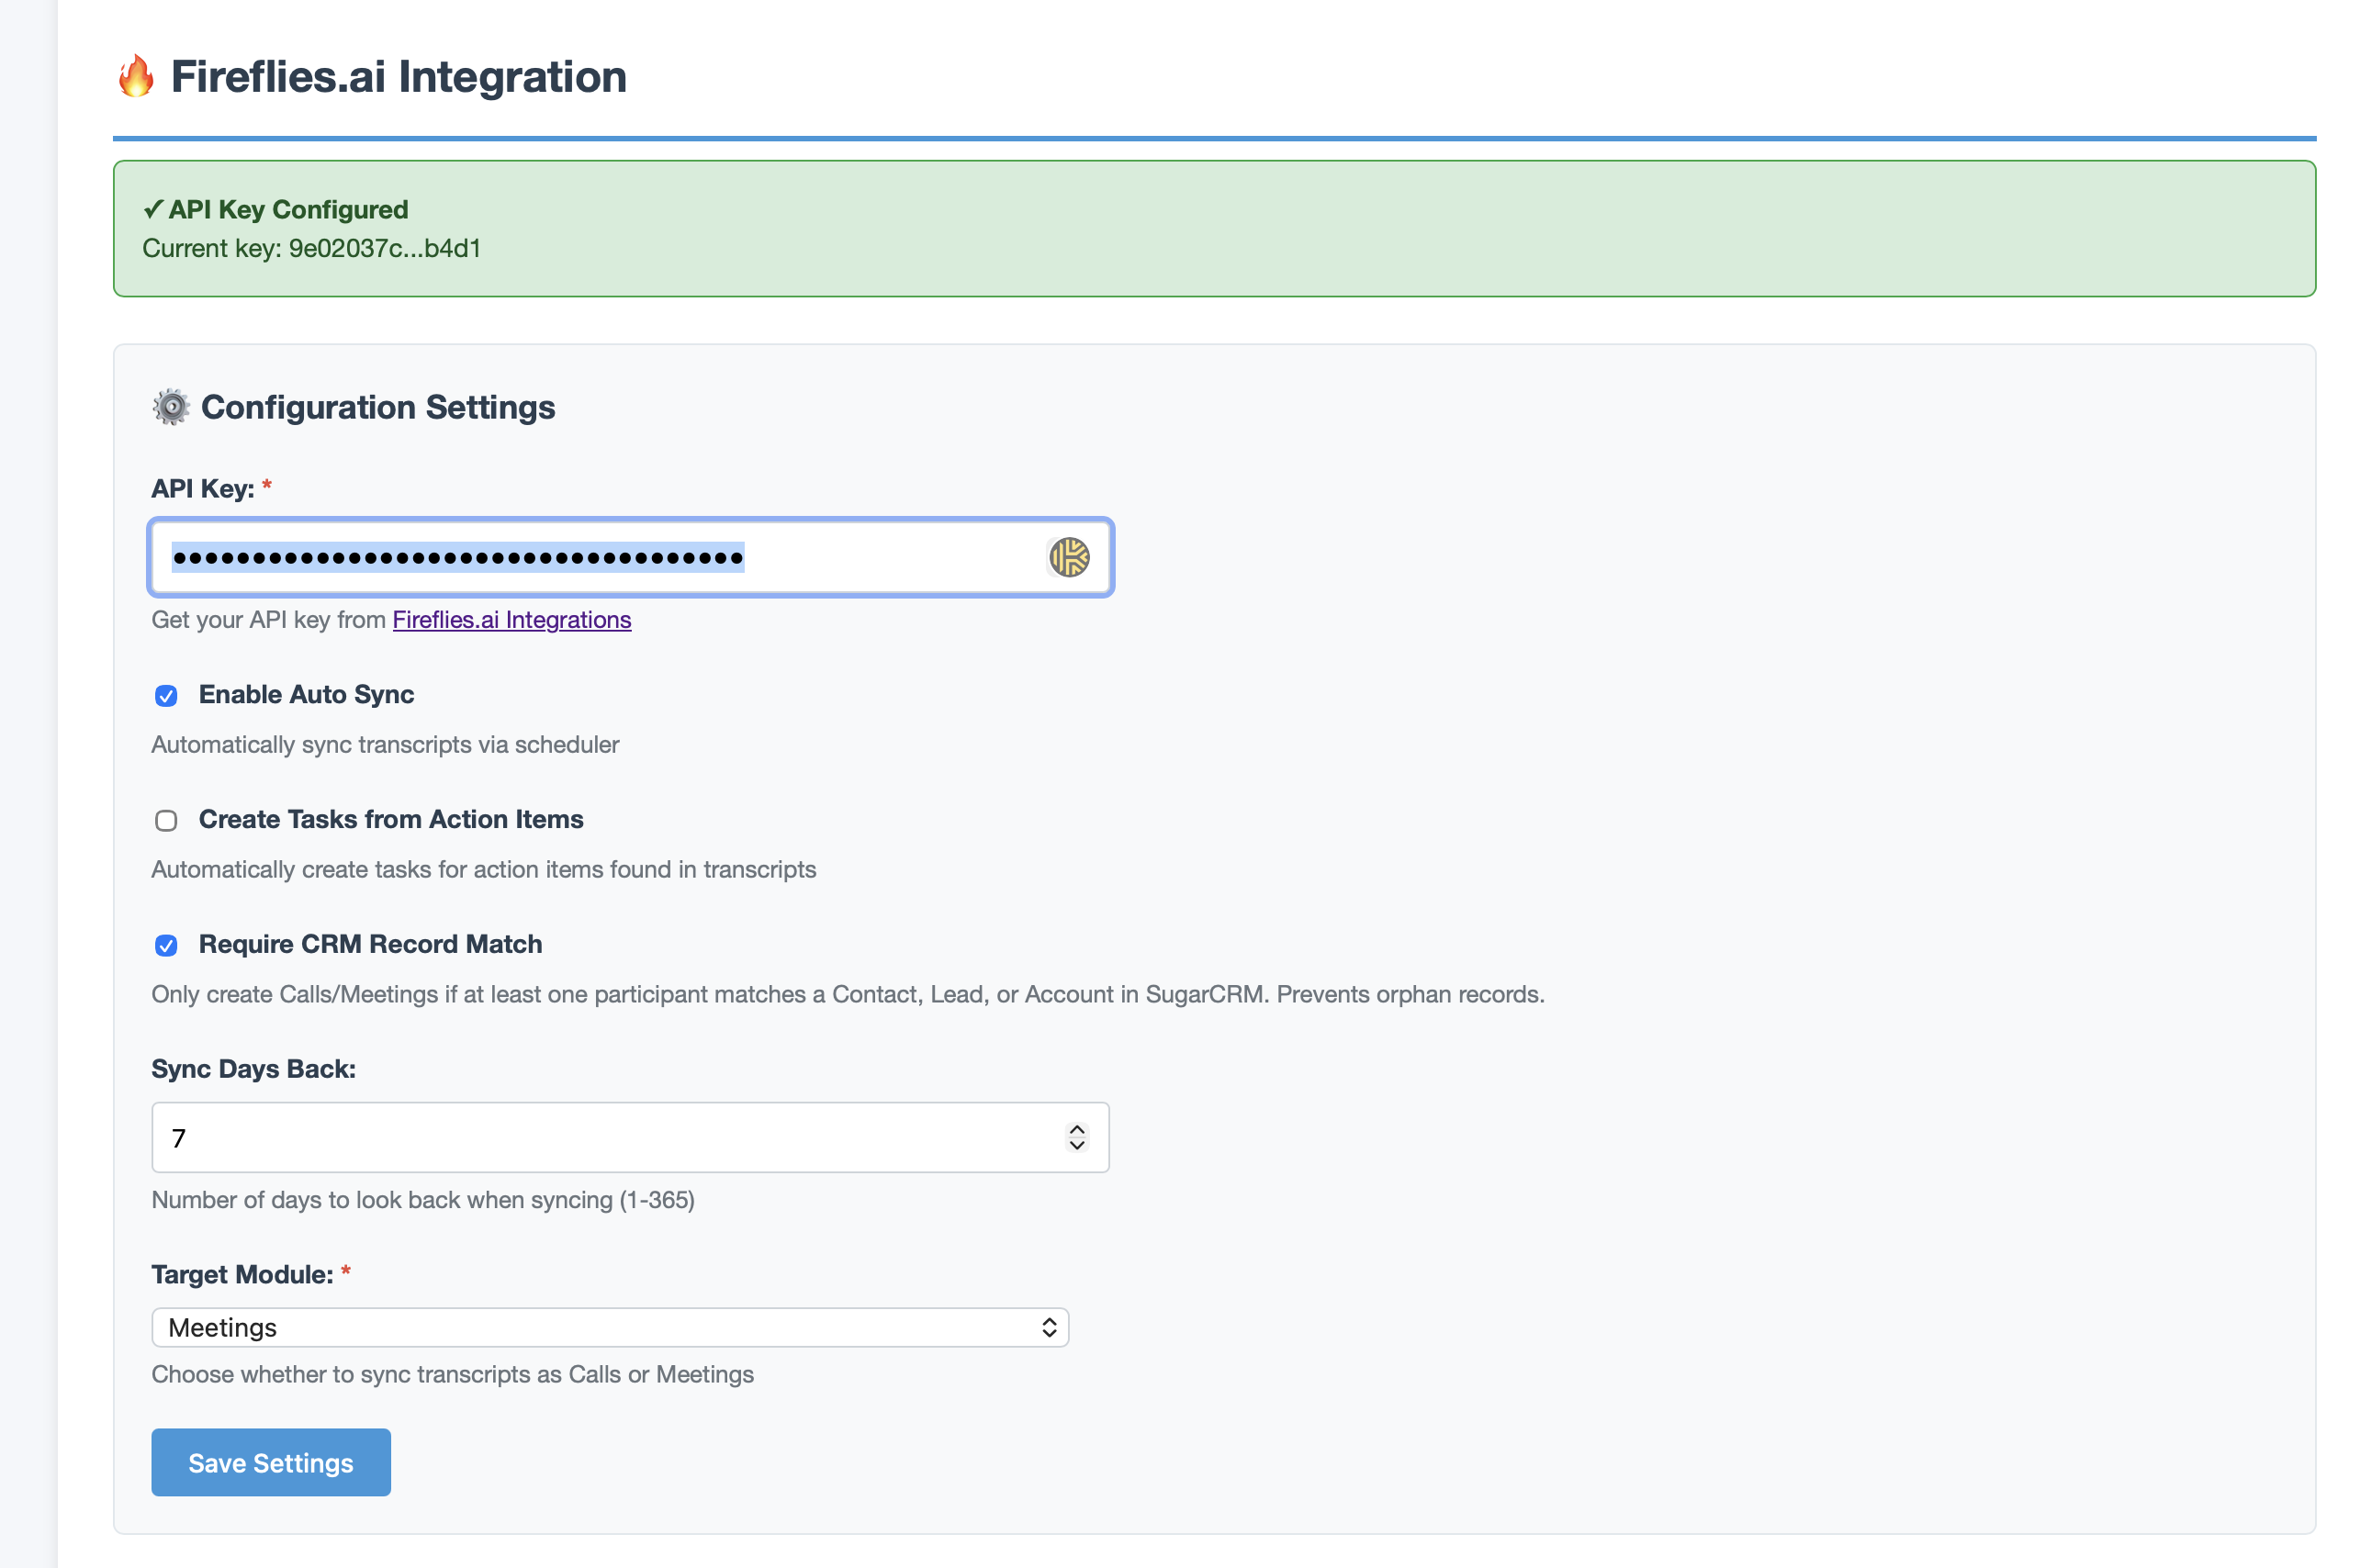Click the 'Require CRM Record Match' label
Screen dimensions: 2360x1568
(x=370, y=945)
